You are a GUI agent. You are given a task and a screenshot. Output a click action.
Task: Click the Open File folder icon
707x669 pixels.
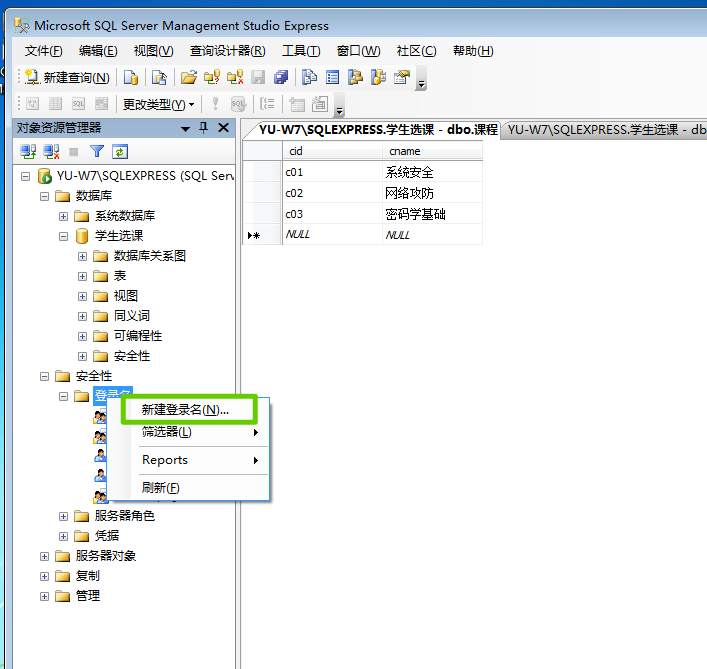pos(188,78)
